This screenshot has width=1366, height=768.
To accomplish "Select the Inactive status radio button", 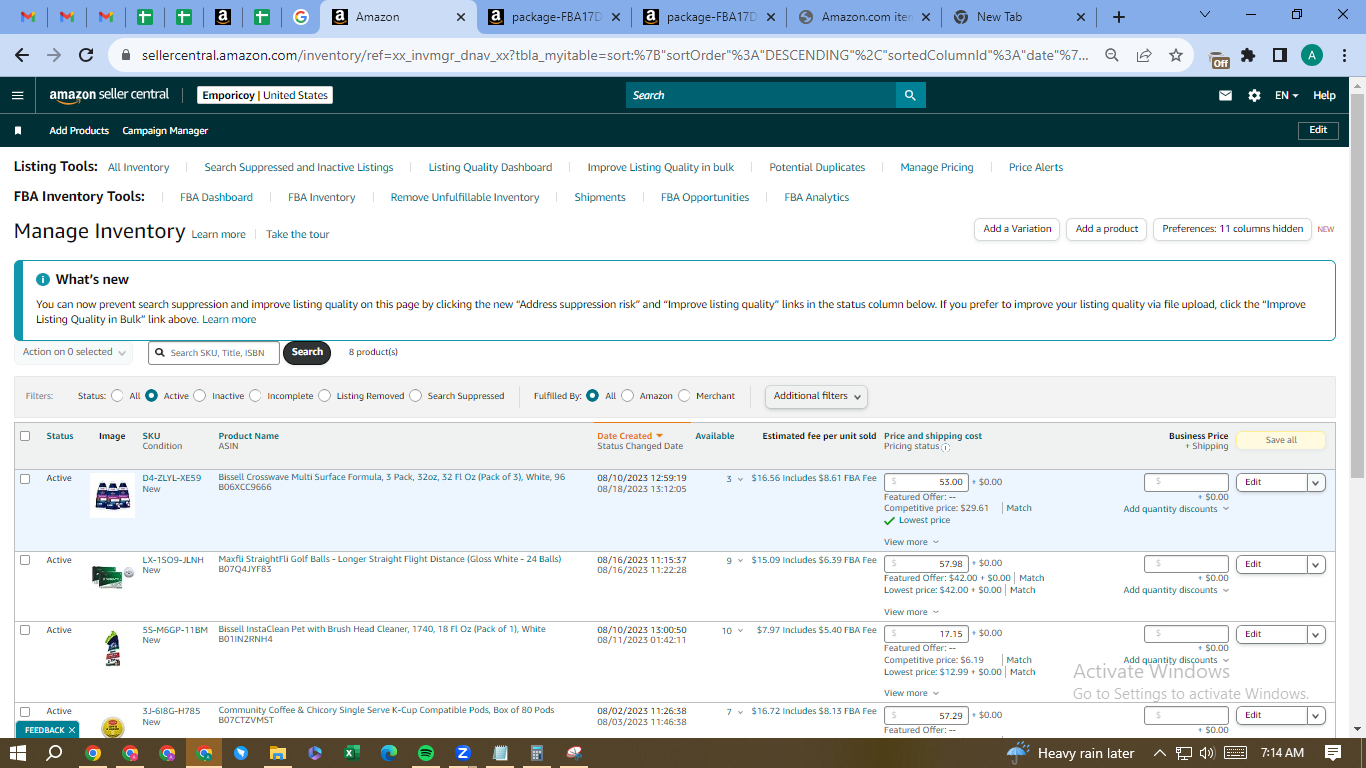I will (x=200, y=396).
